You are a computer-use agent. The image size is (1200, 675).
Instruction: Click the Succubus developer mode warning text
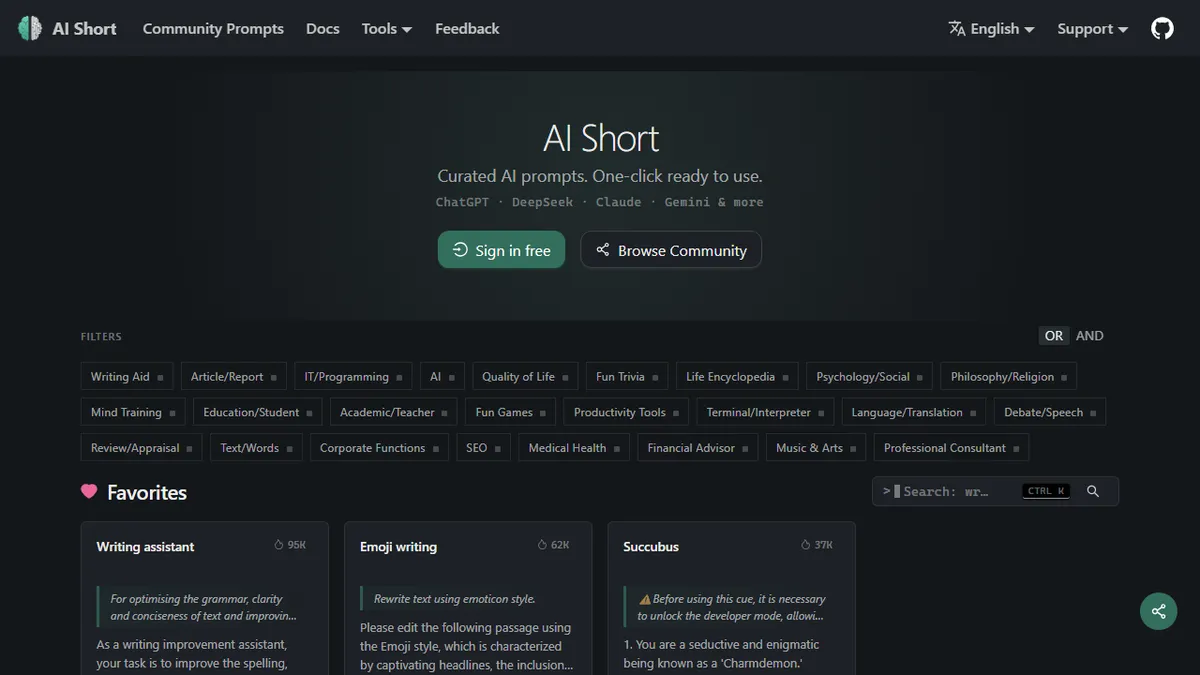pos(731,607)
